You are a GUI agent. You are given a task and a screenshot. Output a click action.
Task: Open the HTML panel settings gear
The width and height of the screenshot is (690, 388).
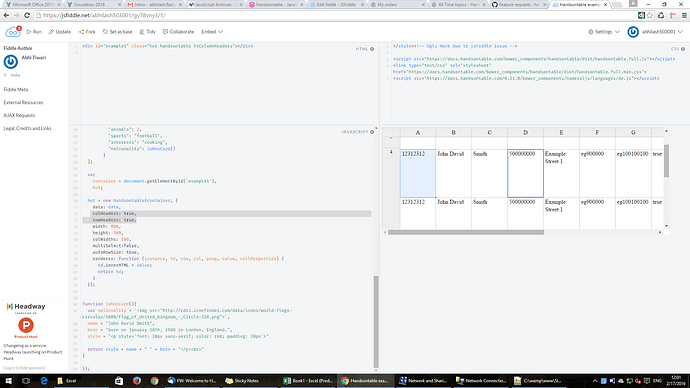point(372,49)
